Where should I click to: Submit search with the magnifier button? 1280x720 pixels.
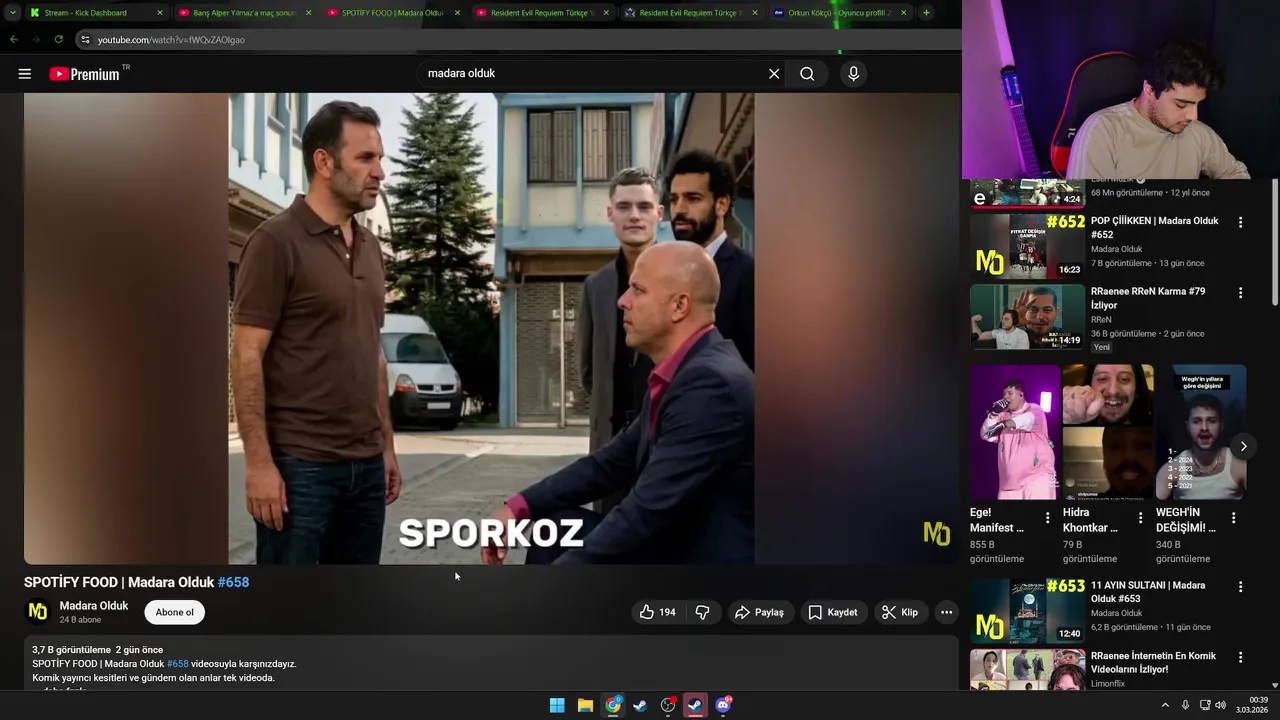pyautogui.click(x=807, y=74)
